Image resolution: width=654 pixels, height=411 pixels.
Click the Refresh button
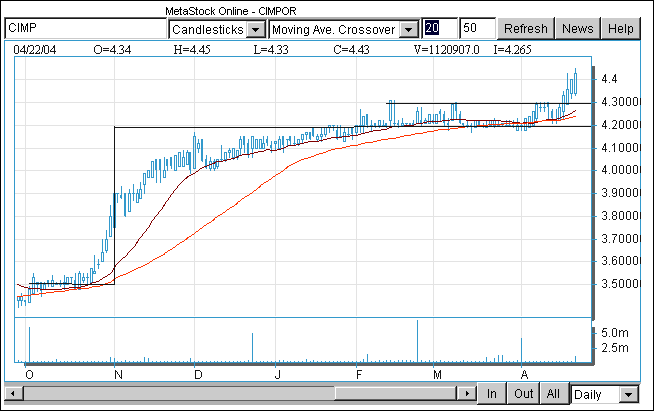pyautogui.click(x=526, y=29)
